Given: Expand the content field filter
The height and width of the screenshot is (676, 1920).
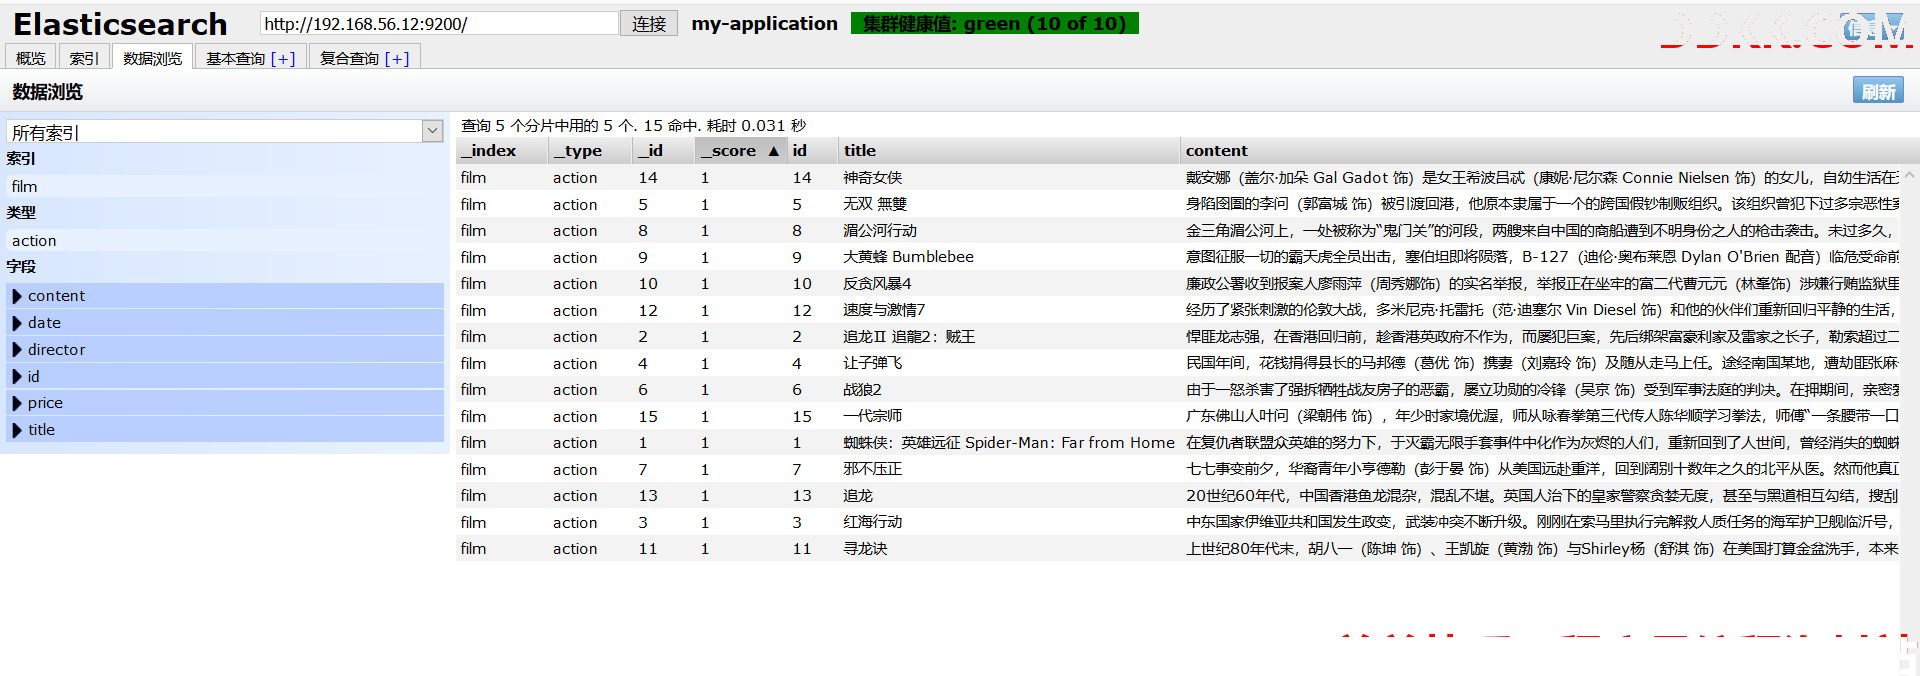Looking at the screenshot, I should tap(225, 296).
